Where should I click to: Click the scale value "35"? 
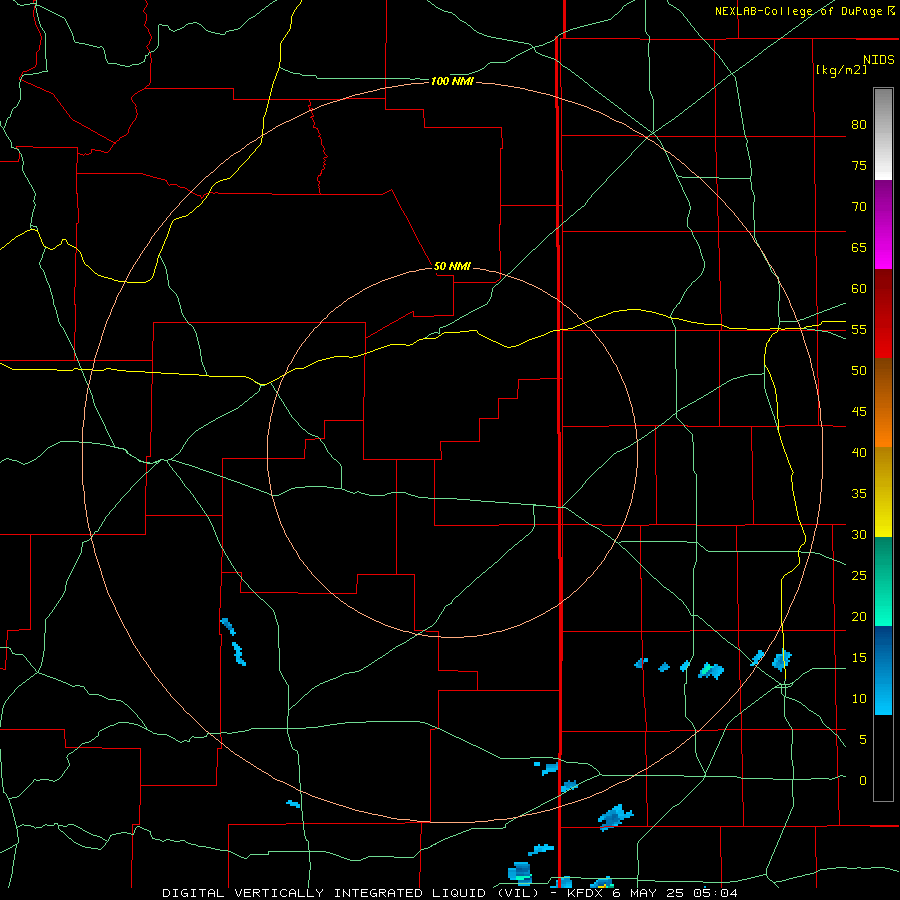point(859,494)
